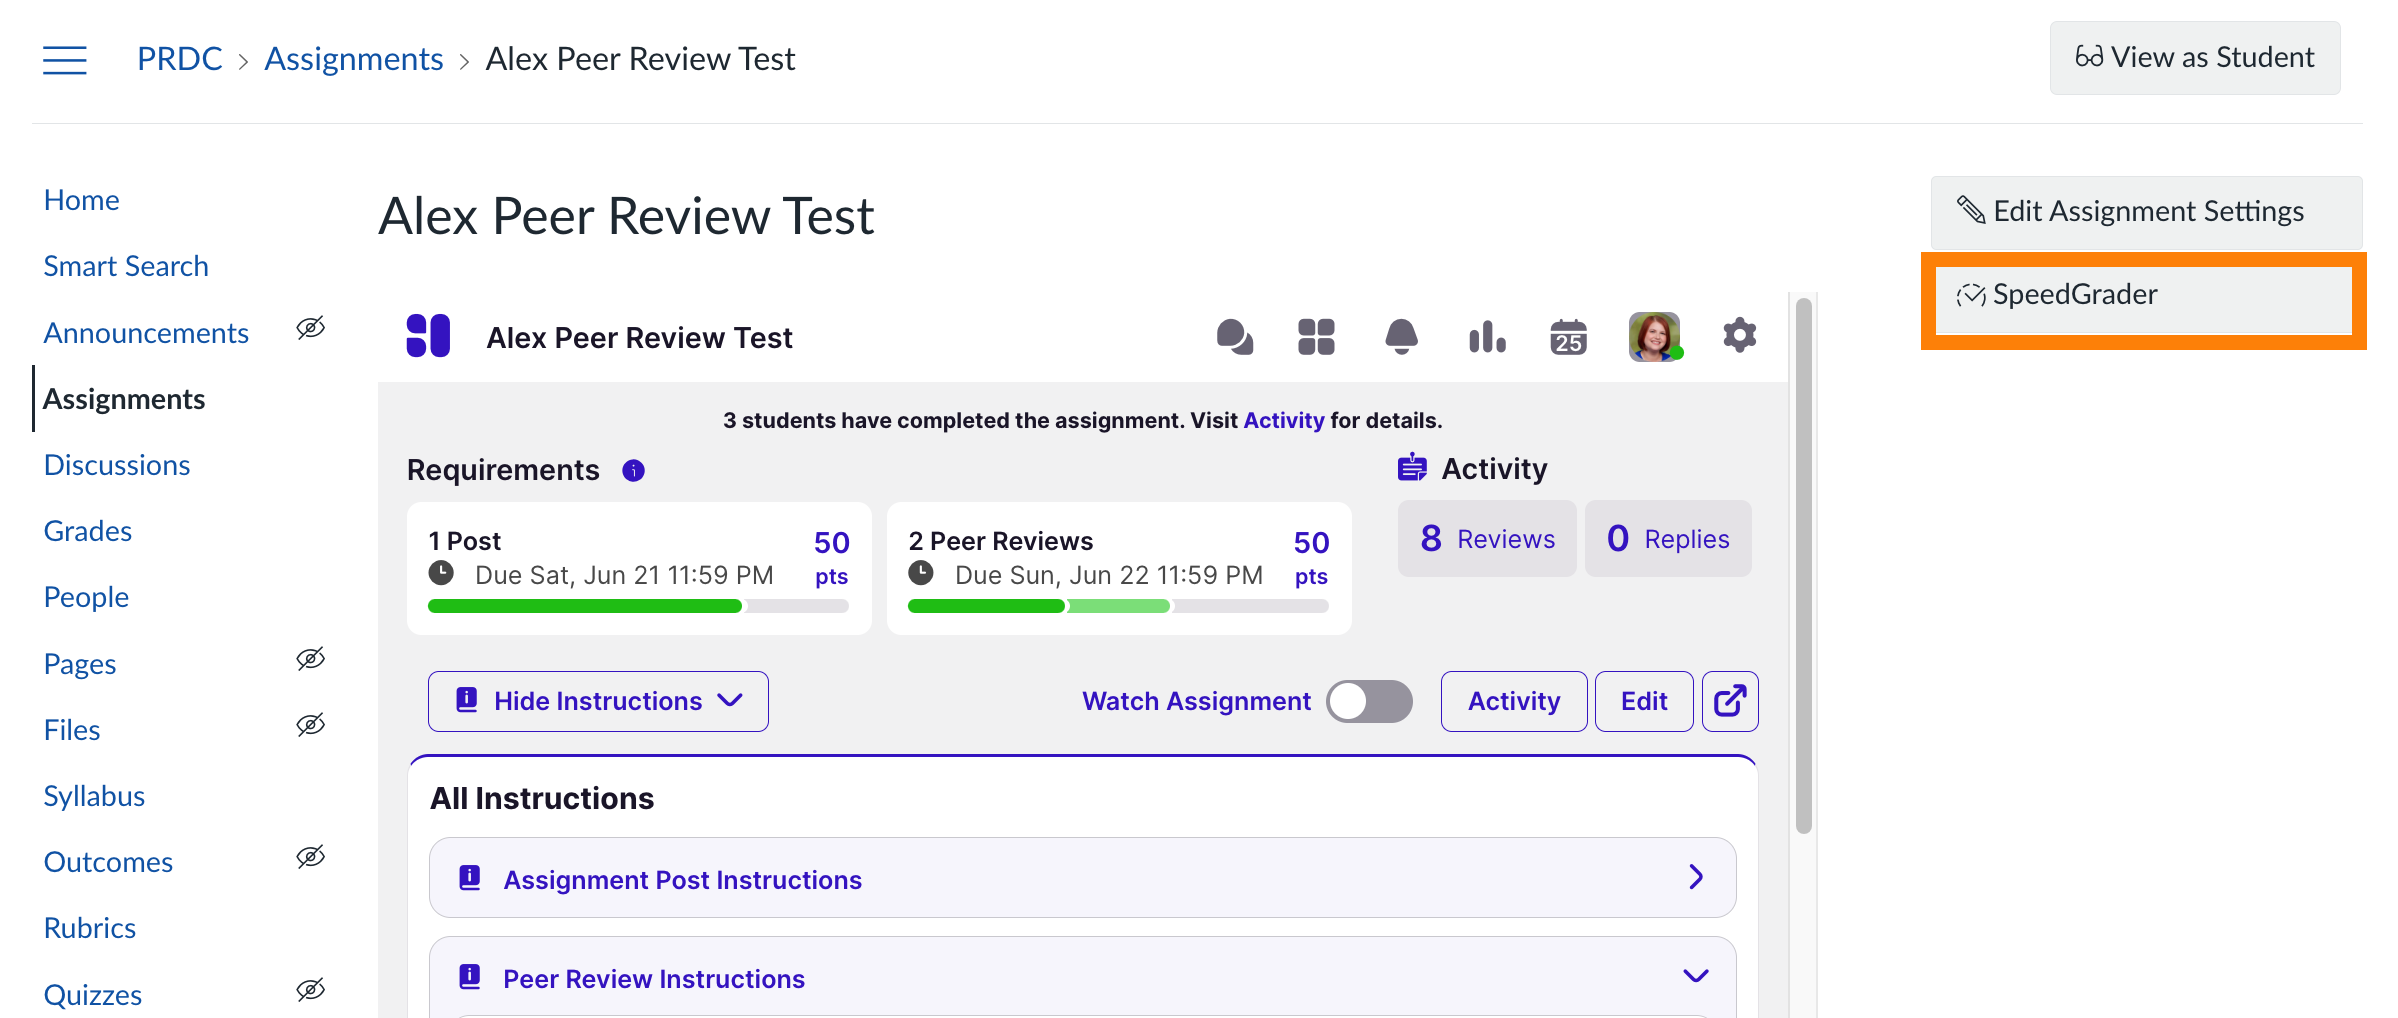Open the assignment in a new window

pyautogui.click(x=1730, y=701)
